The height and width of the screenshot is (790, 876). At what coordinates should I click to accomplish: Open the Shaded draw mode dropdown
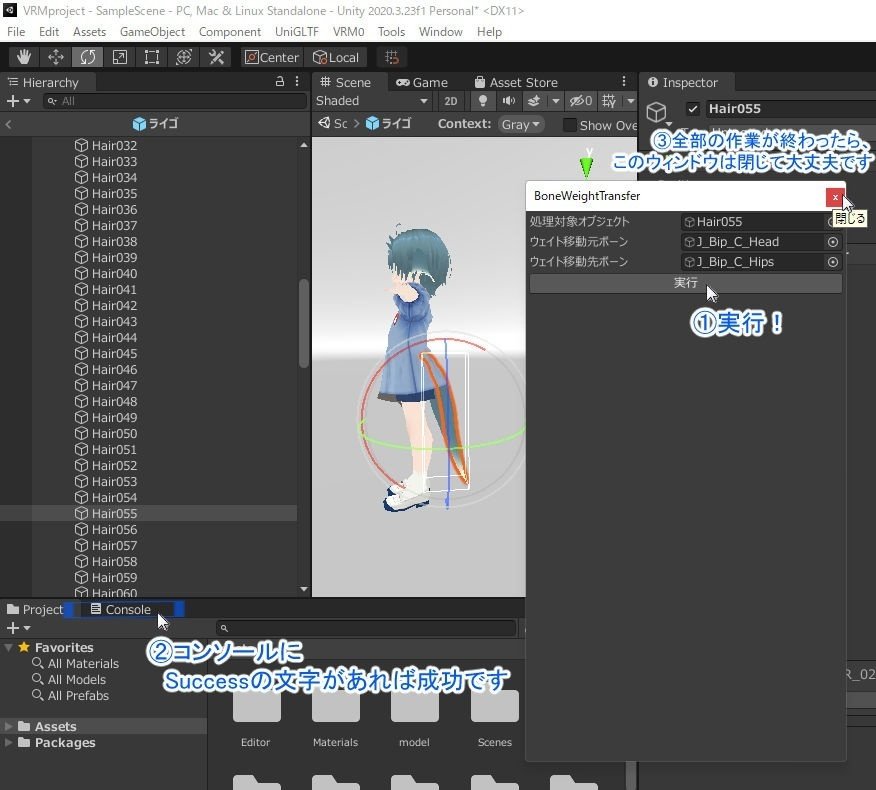(x=372, y=101)
